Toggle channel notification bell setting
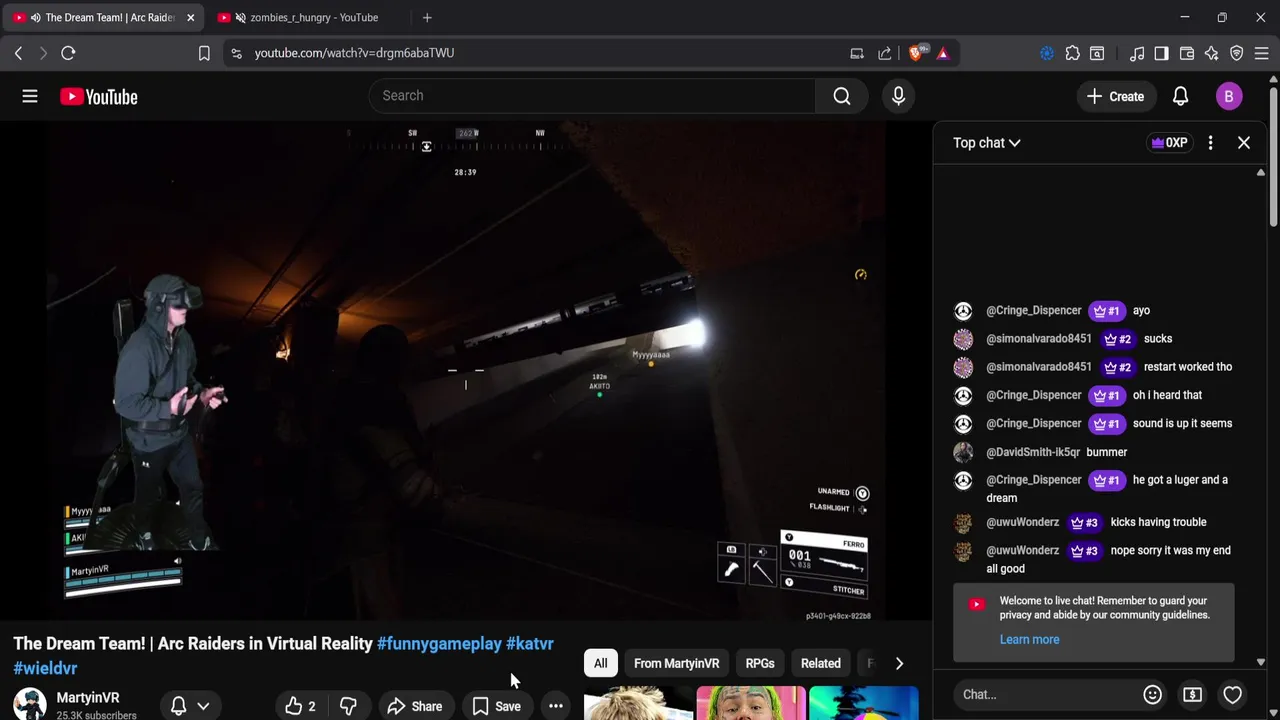The width and height of the screenshot is (1280, 720). point(179,706)
